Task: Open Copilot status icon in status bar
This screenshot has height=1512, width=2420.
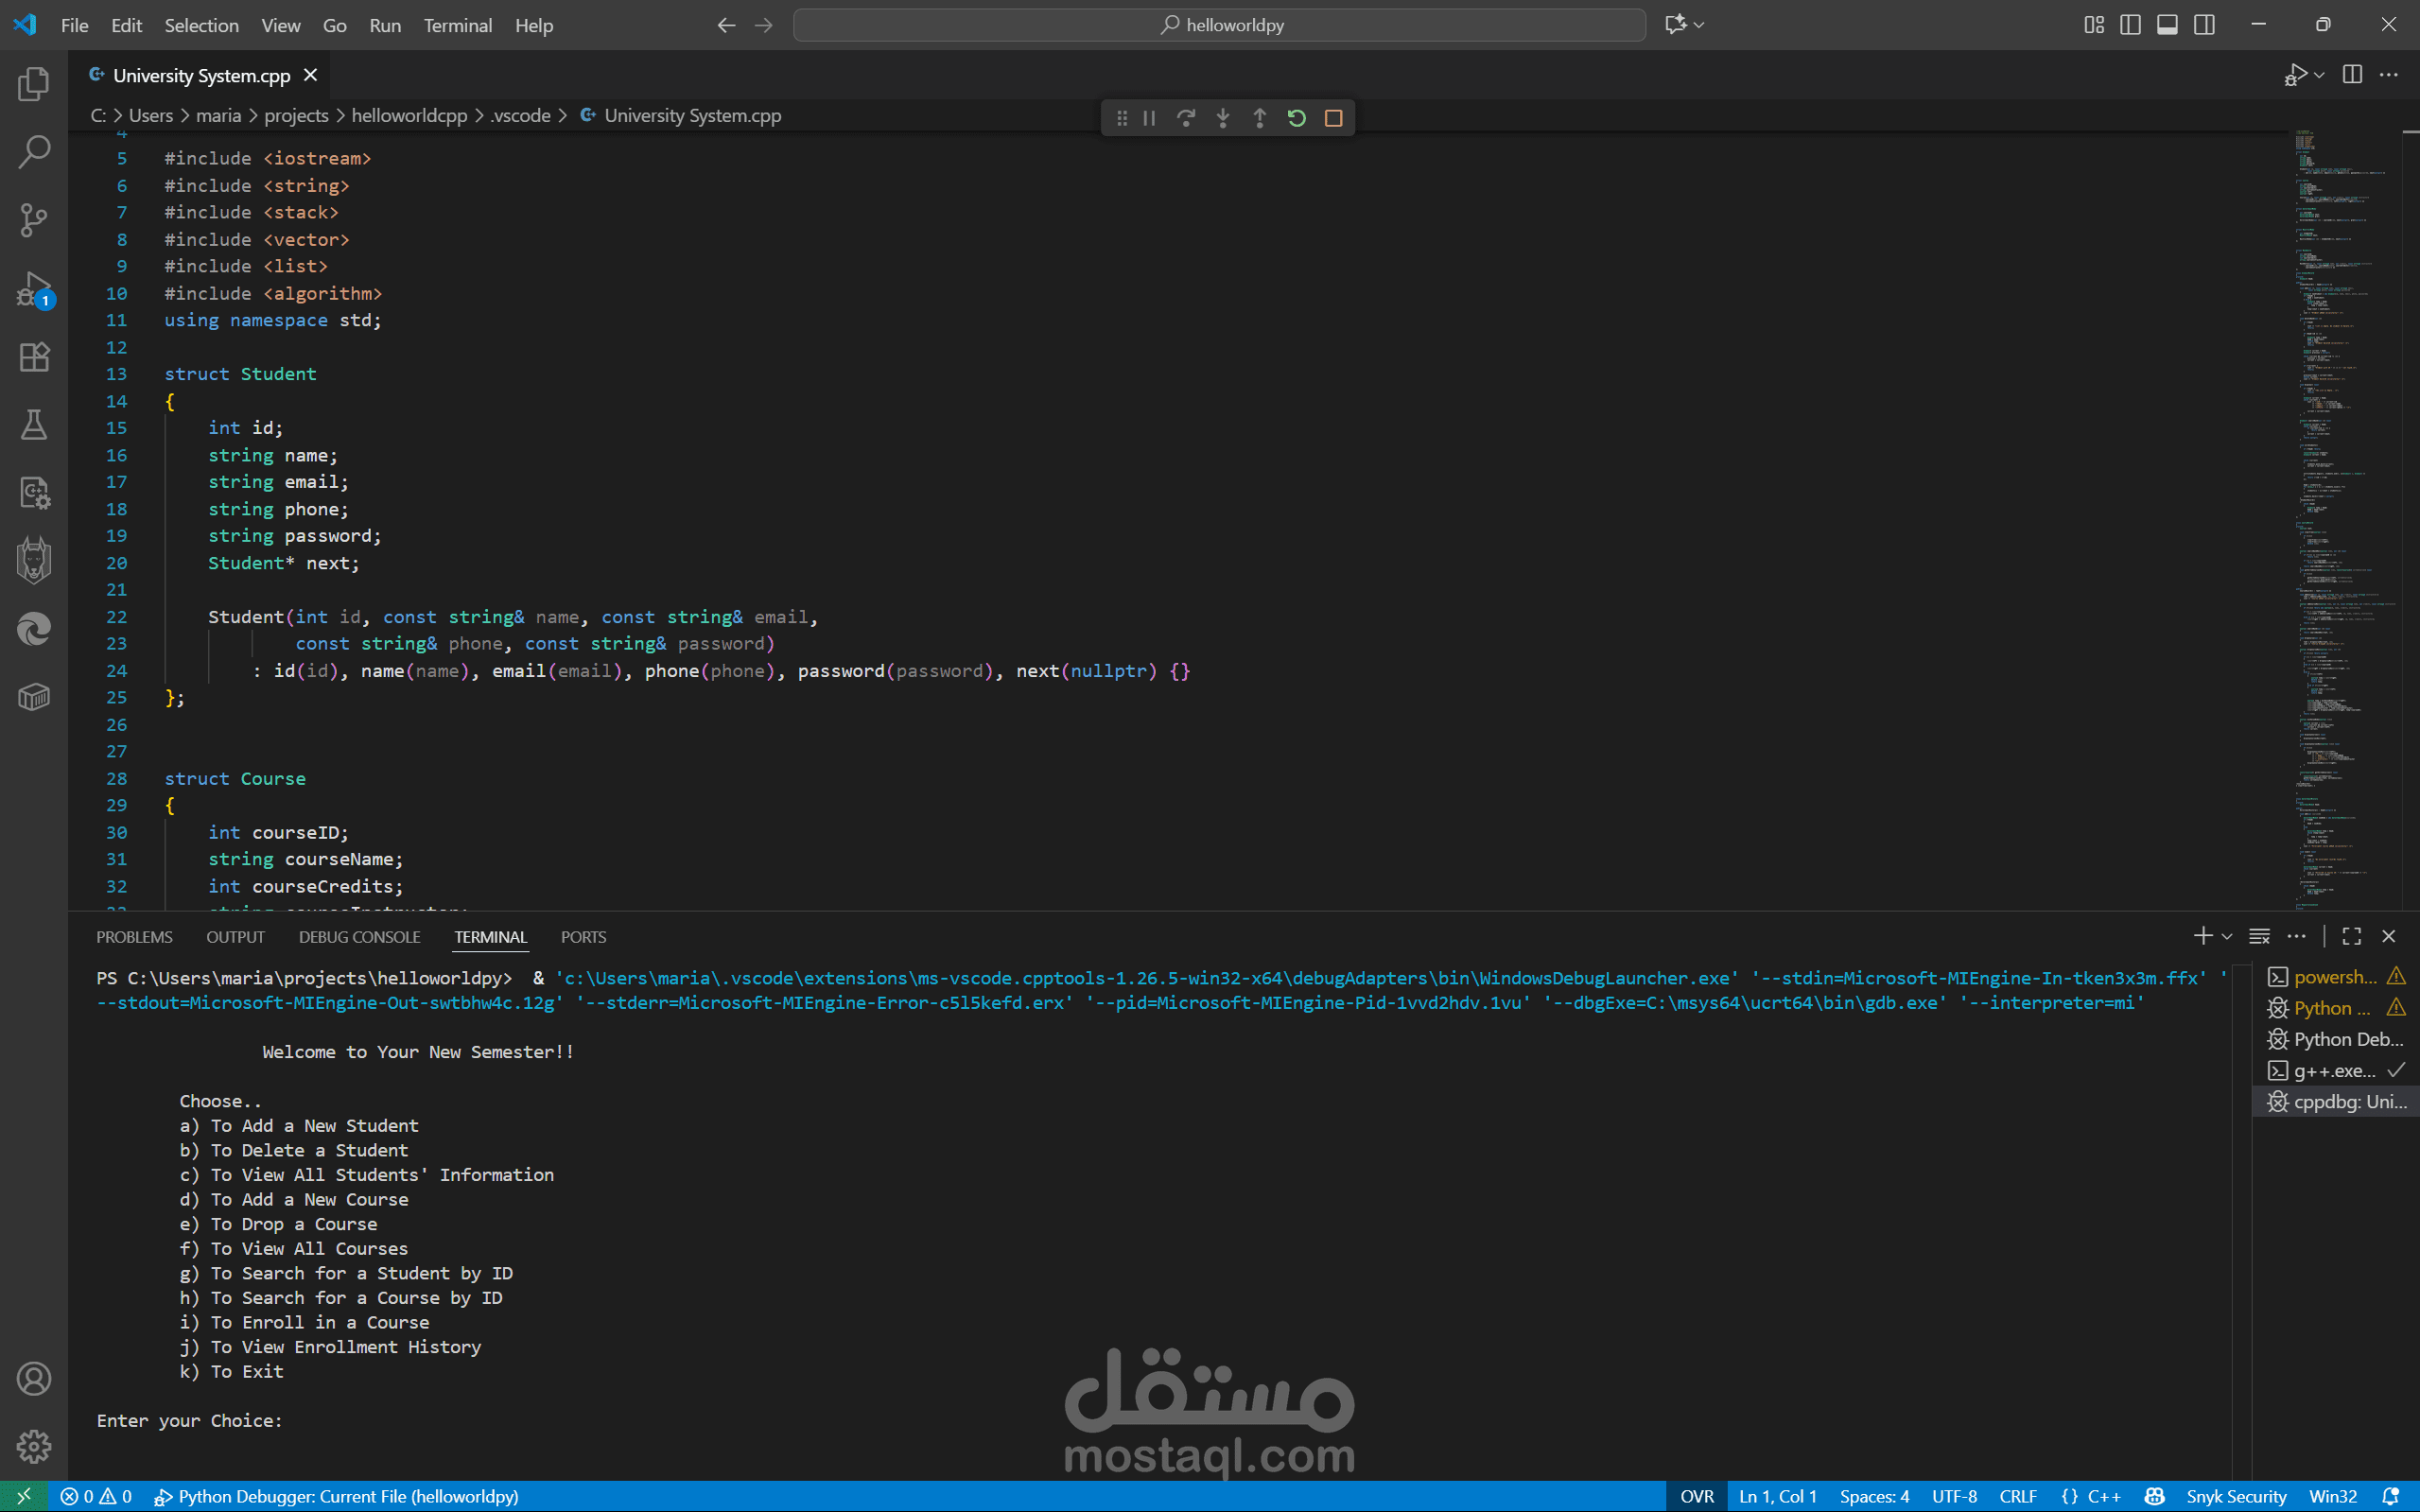Action: tap(2155, 1496)
